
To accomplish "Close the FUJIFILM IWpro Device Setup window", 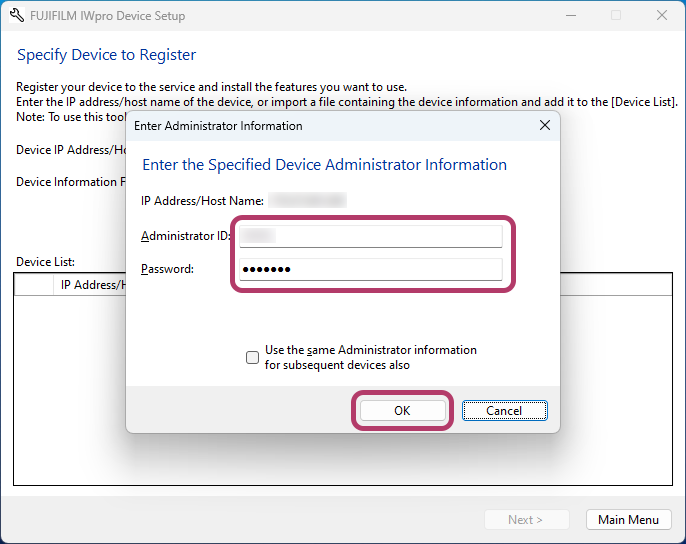I will coord(662,15).
